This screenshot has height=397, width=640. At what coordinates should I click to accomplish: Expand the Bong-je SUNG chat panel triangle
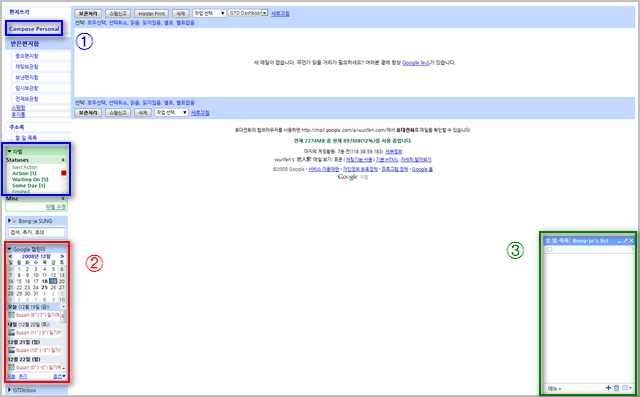[9, 221]
